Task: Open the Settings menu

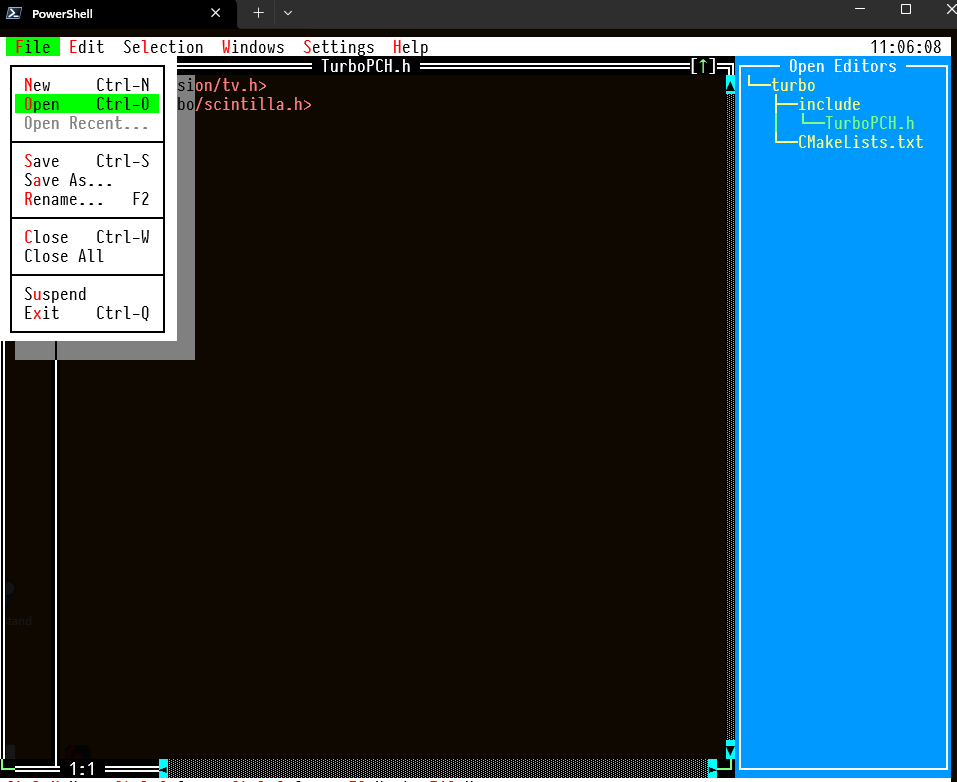Action: coord(339,47)
